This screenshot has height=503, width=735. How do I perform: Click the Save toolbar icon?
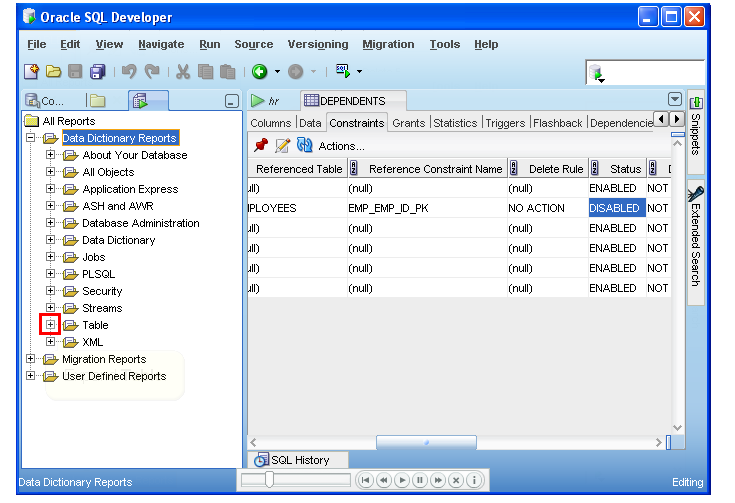[x=75, y=72]
